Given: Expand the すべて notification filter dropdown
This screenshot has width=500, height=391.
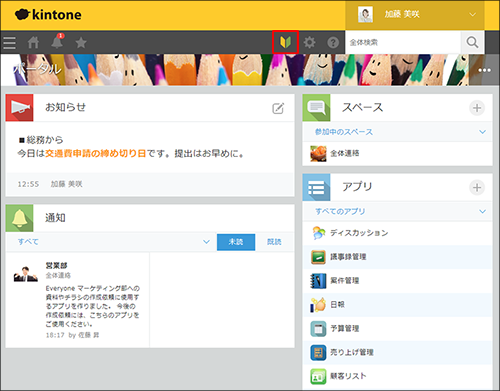Looking at the screenshot, I should [x=112, y=242].
